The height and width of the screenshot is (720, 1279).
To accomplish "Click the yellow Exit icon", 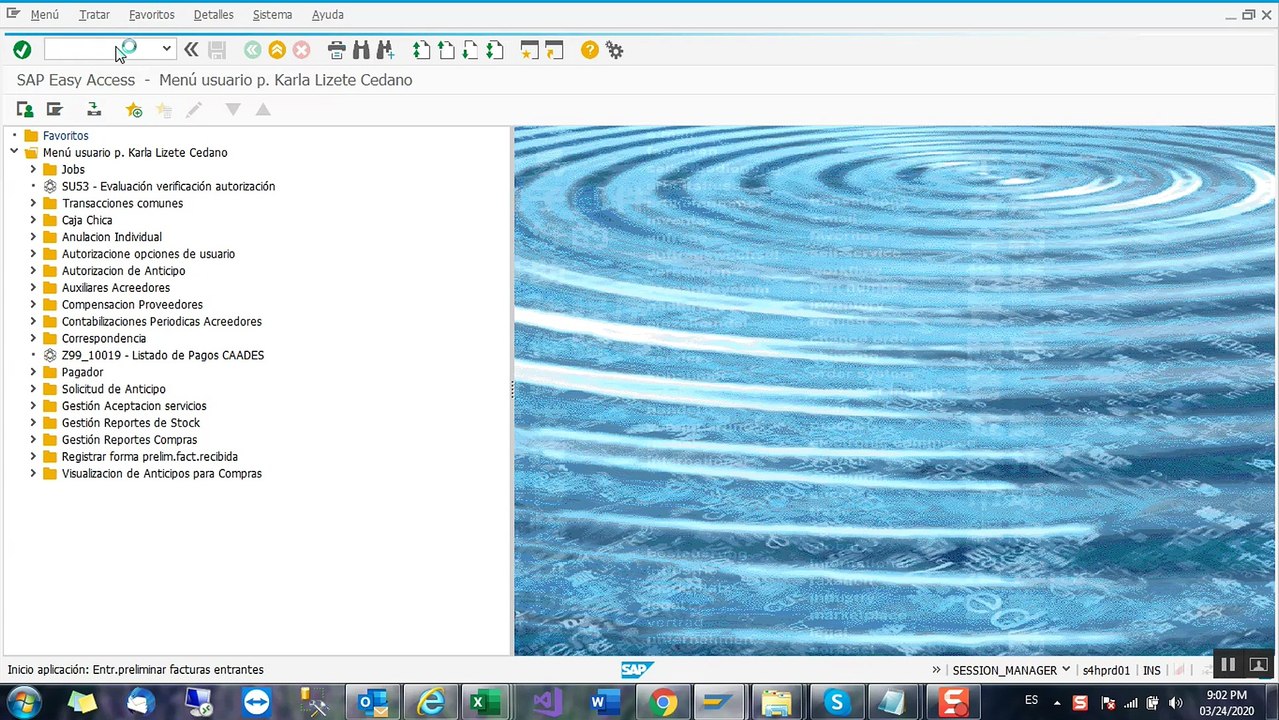I will (277, 49).
